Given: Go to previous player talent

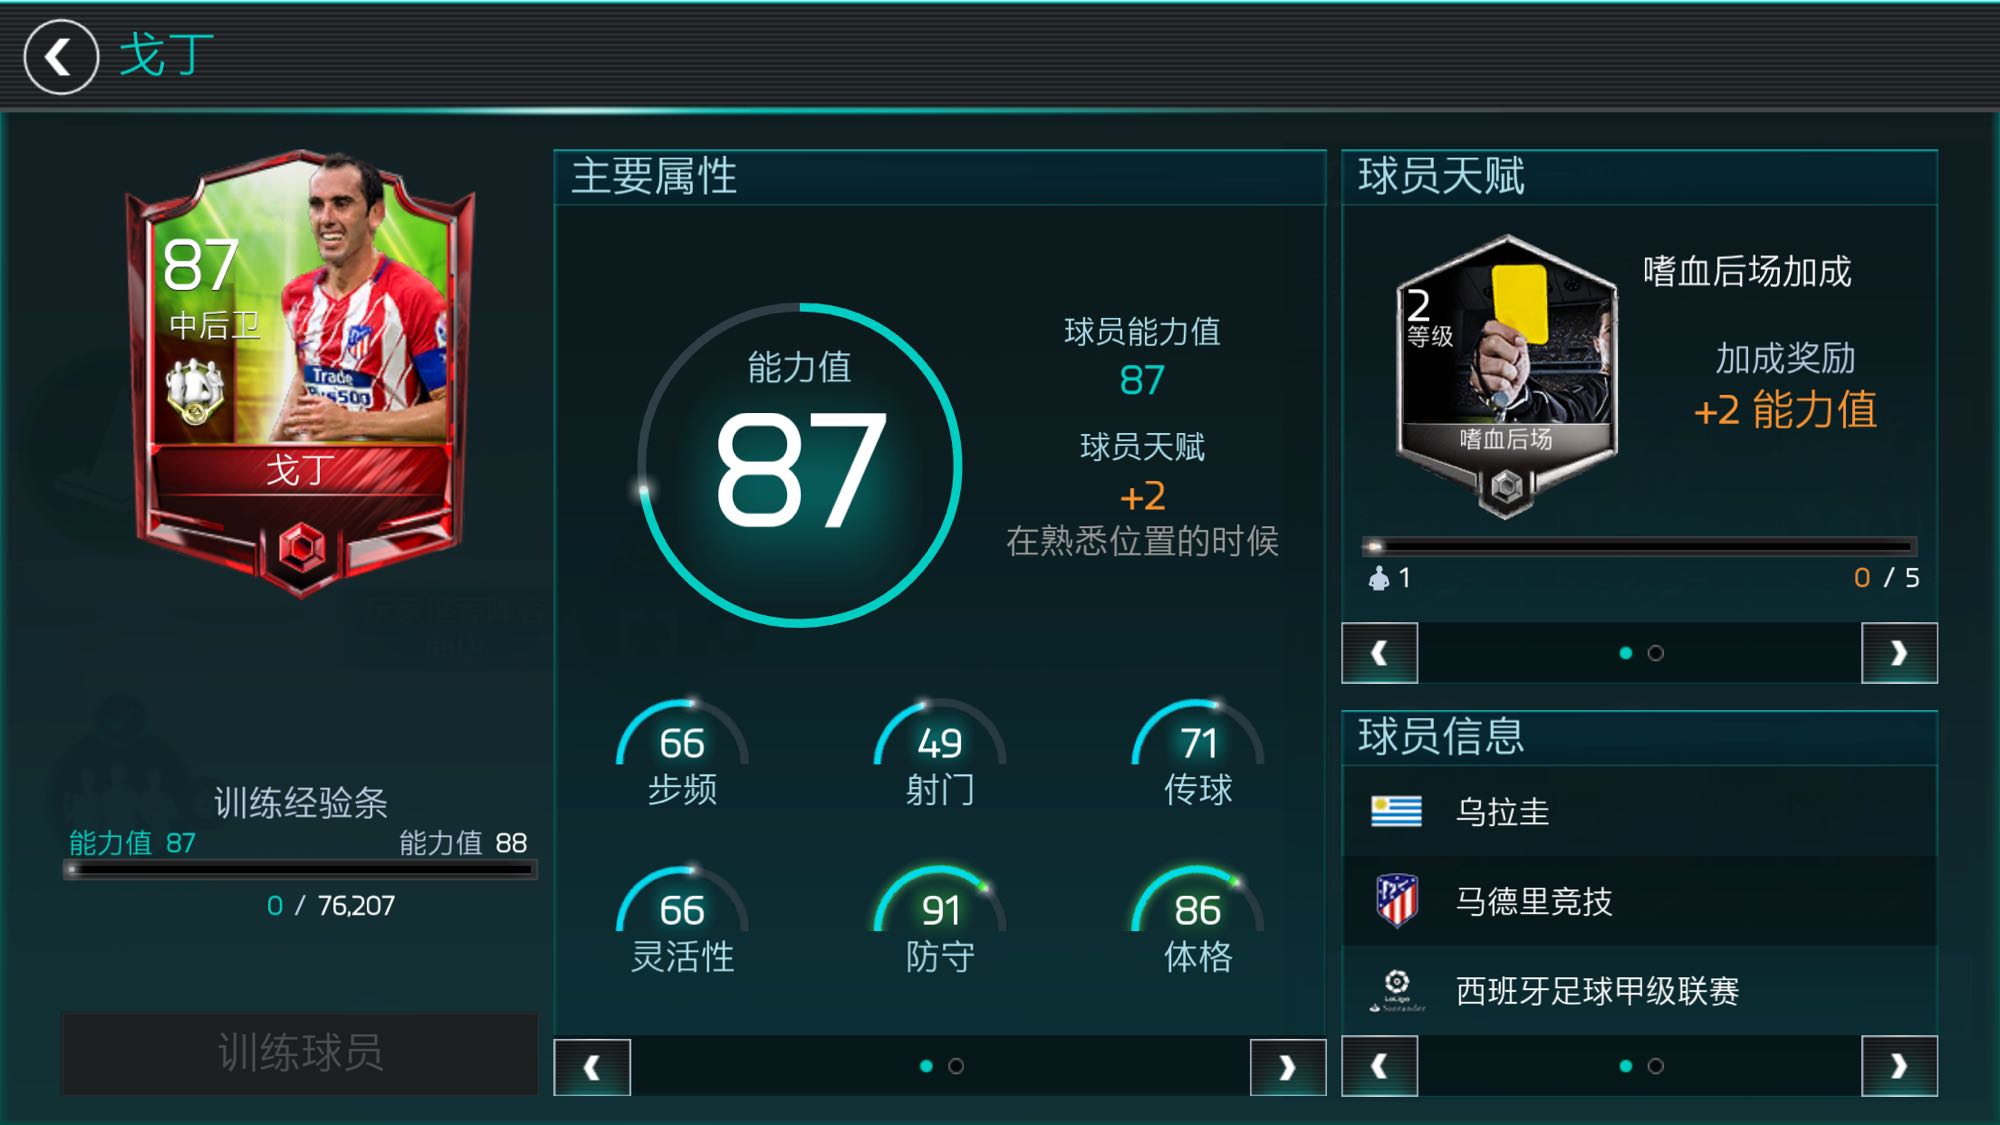Looking at the screenshot, I should [1379, 653].
